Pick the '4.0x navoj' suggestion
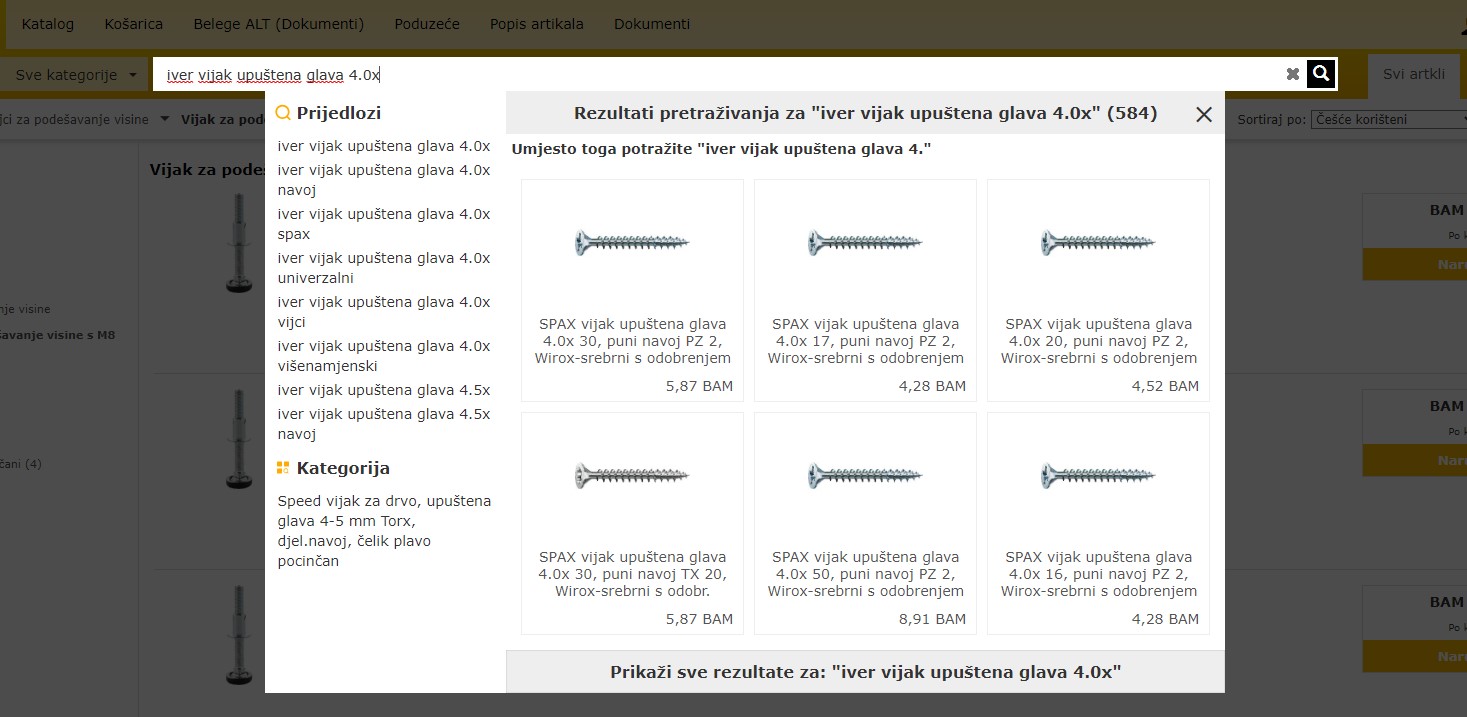 384,180
